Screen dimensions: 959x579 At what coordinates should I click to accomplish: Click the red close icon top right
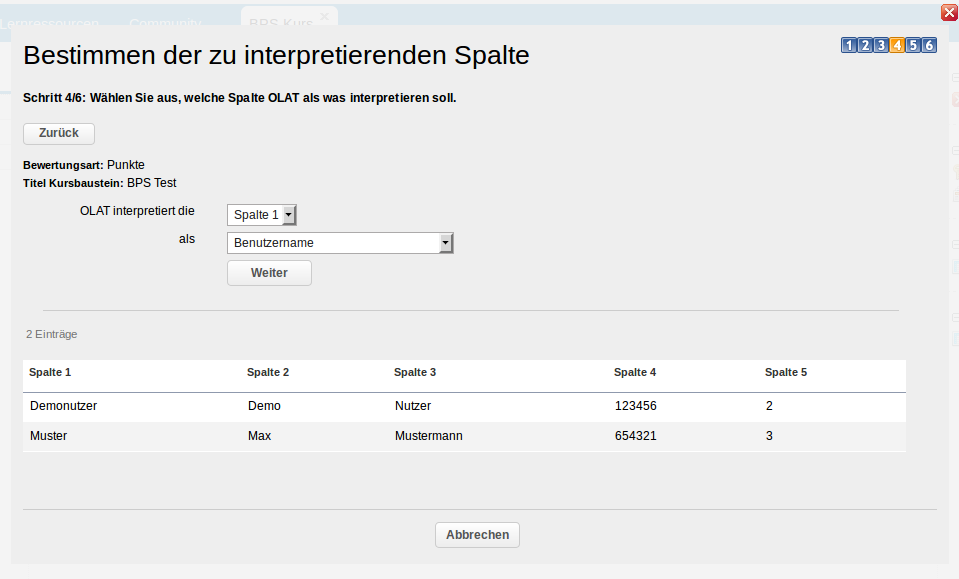pos(948,12)
